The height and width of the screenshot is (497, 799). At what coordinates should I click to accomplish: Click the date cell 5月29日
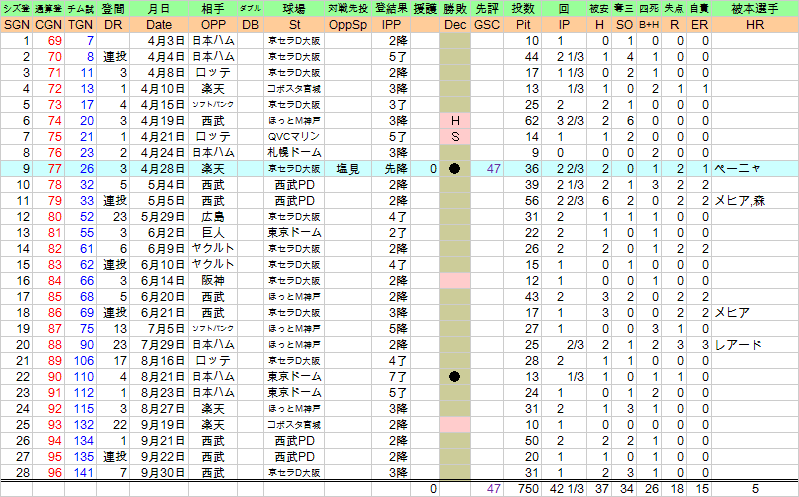point(161,217)
